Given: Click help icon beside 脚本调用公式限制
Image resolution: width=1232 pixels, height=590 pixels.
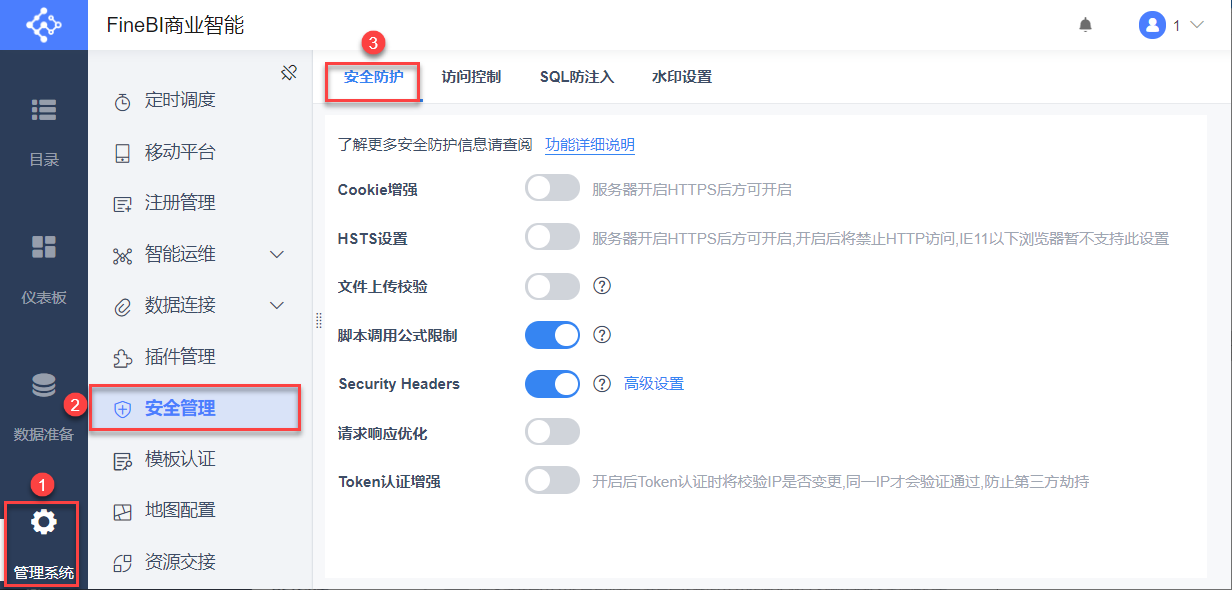Looking at the screenshot, I should (602, 335).
